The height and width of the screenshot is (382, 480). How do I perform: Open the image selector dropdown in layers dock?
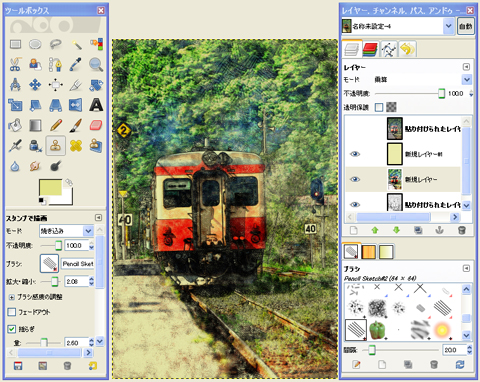click(449, 26)
